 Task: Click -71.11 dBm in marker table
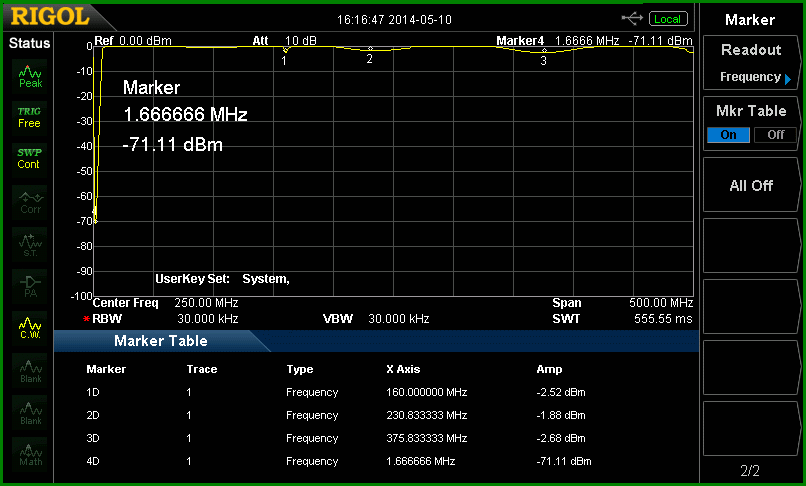564,461
